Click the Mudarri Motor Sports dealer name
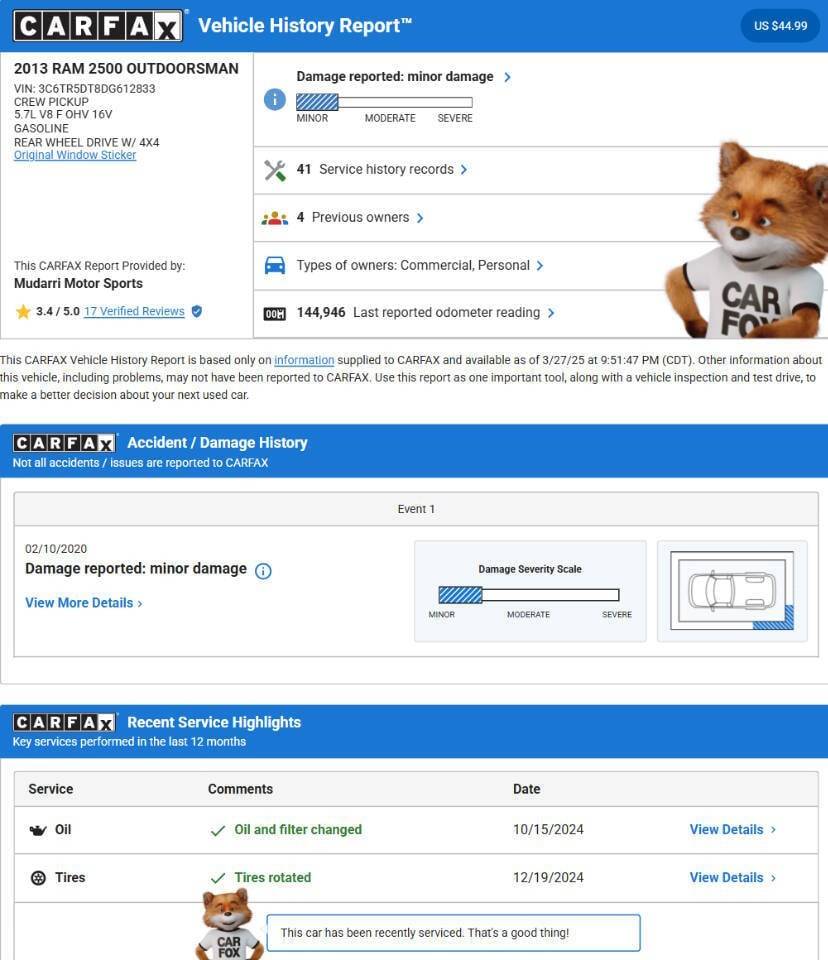 point(78,283)
